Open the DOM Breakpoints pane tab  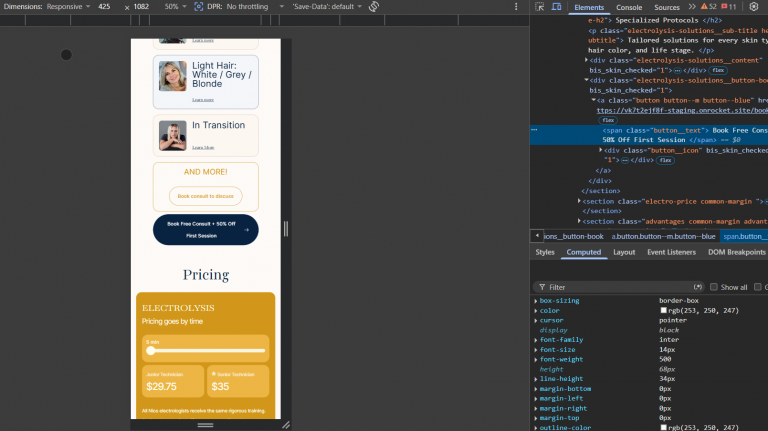click(736, 252)
